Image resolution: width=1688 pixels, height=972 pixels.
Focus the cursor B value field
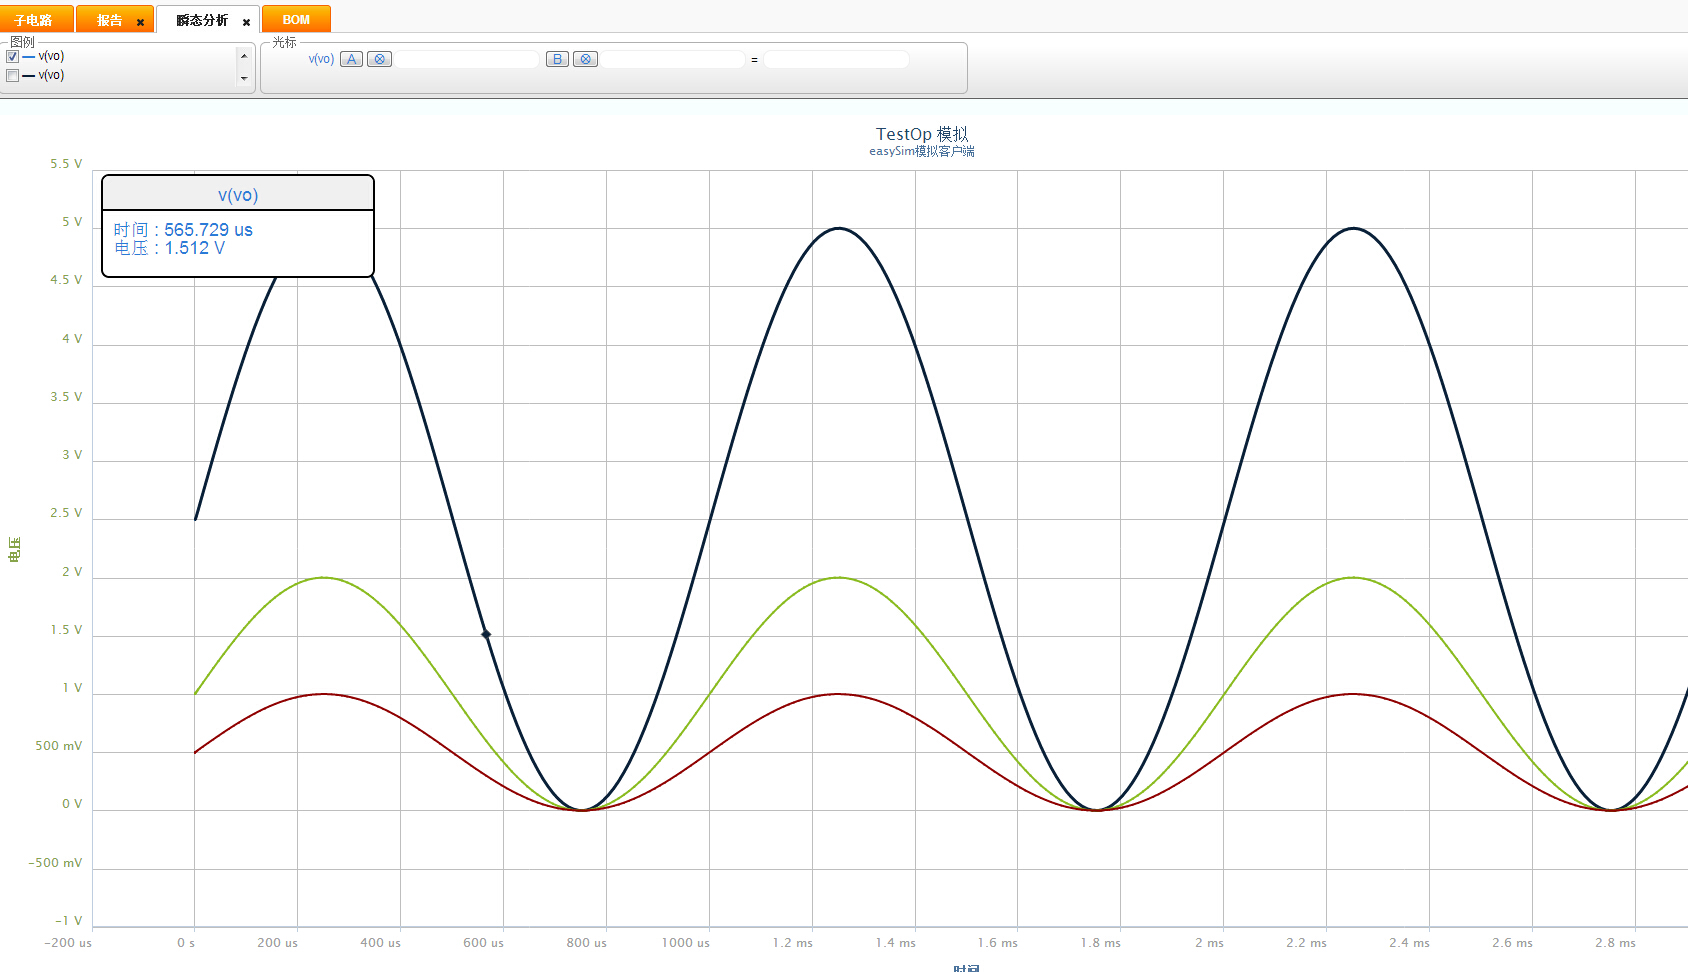point(673,60)
